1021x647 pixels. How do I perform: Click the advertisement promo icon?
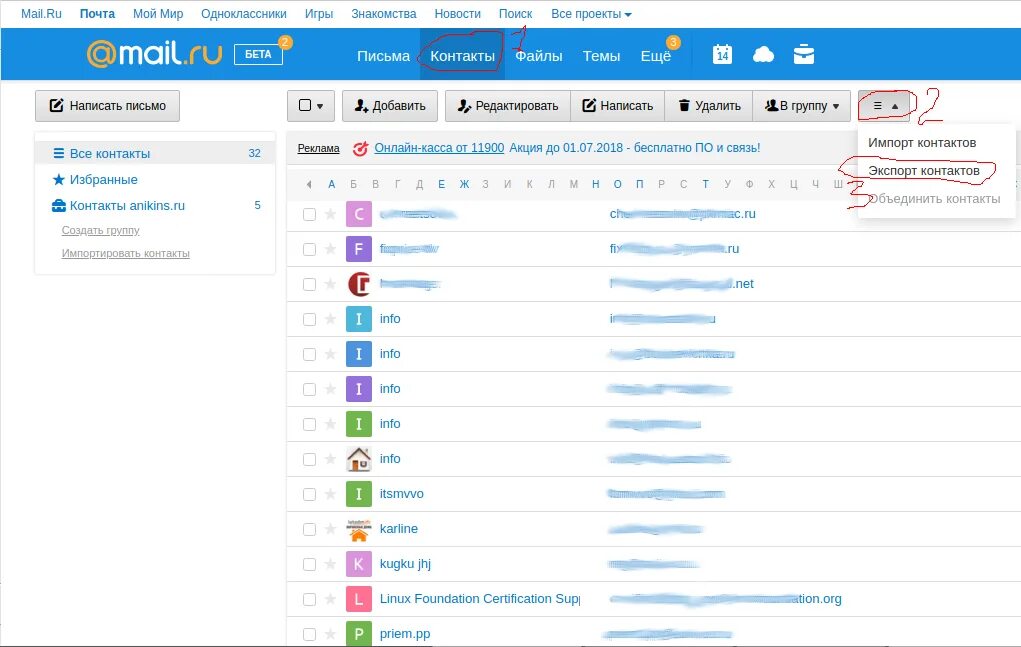360,148
